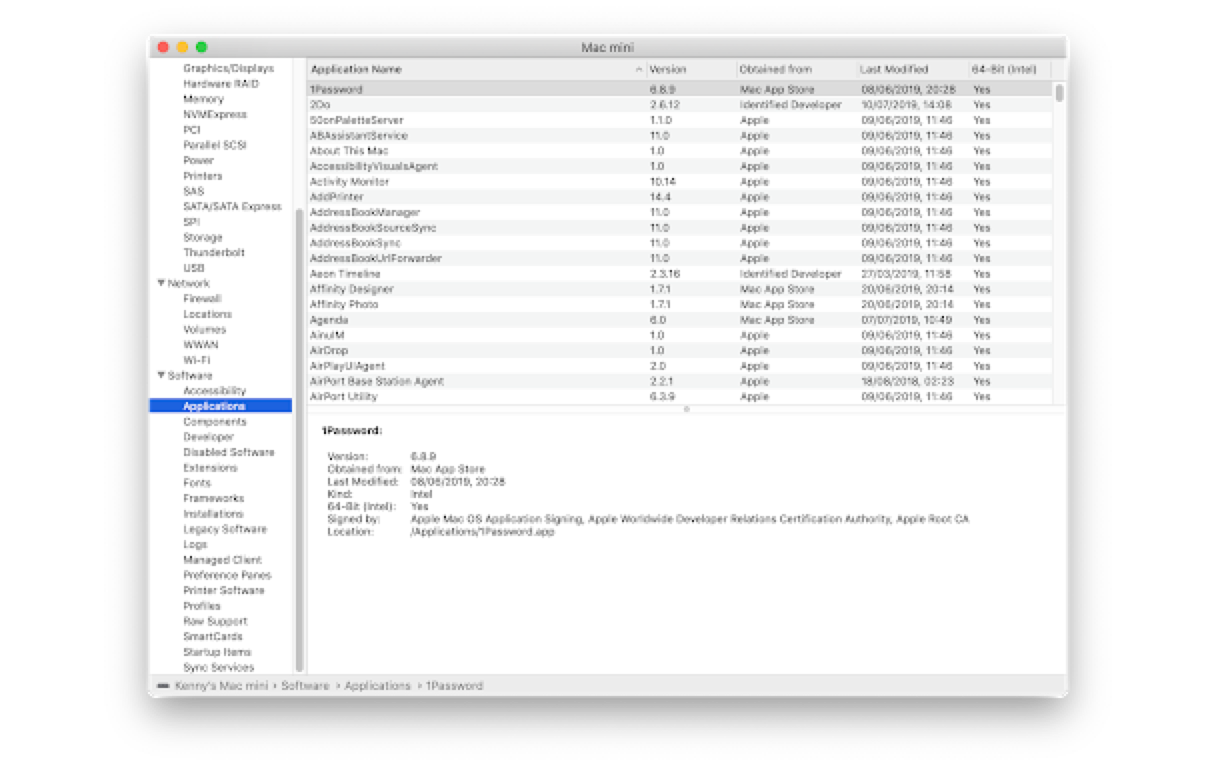Sort by Last Modified column header

(x=912, y=70)
